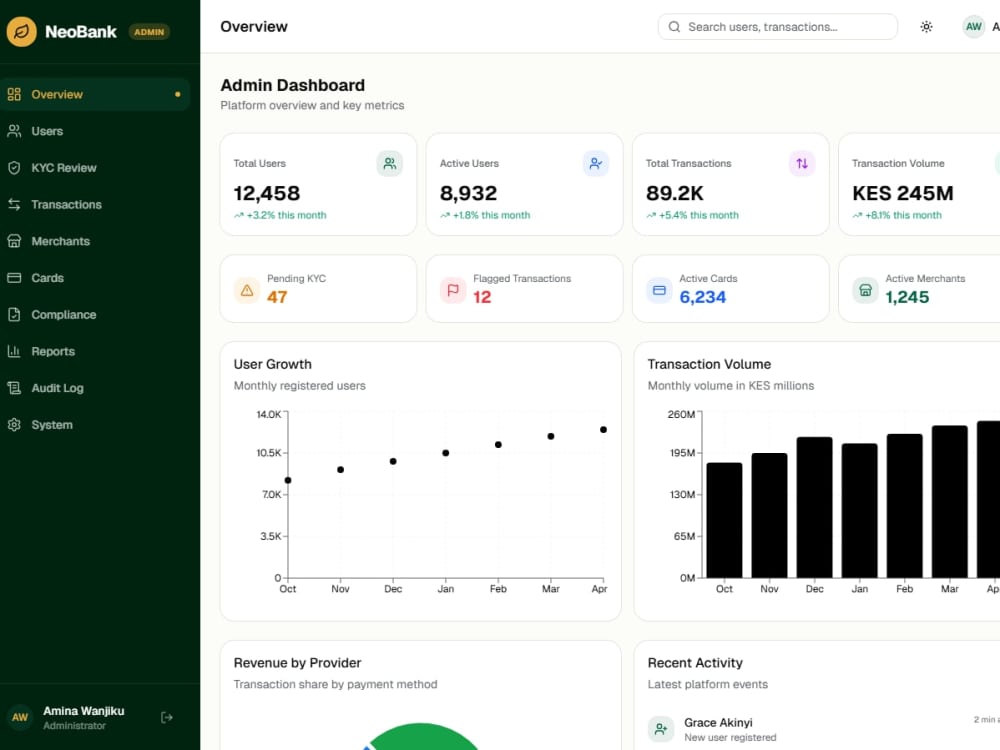This screenshot has width=1000, height=750.
Task: Click the System gear icon in sidebar
Action: click(14, 424)
